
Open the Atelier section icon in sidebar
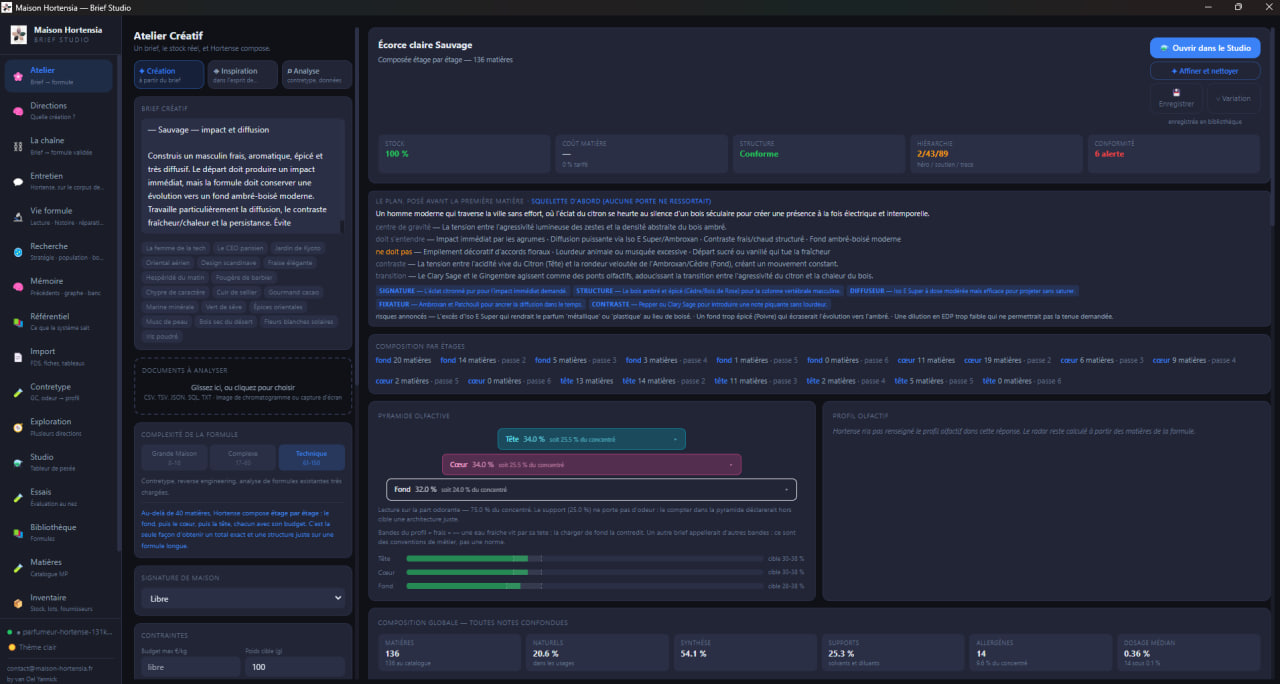pyautogui.click(x=18, y=76)
